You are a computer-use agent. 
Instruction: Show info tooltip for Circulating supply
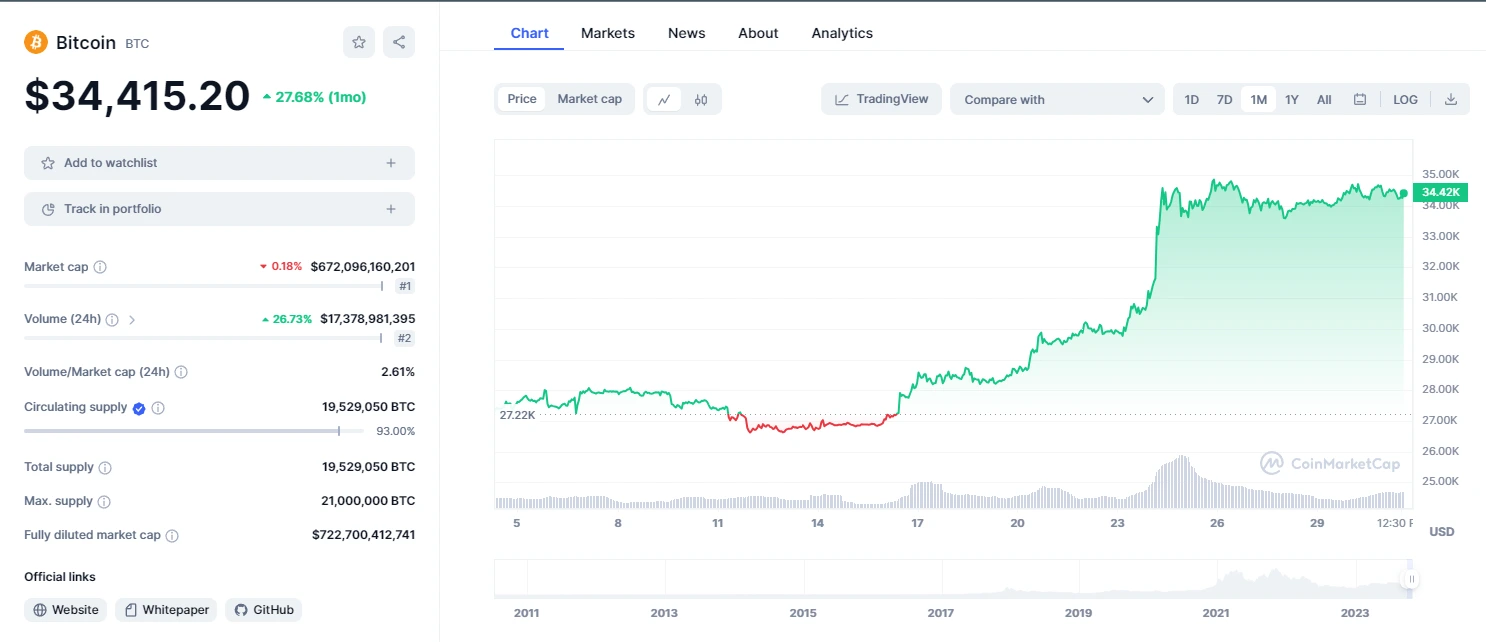[158, 408]
